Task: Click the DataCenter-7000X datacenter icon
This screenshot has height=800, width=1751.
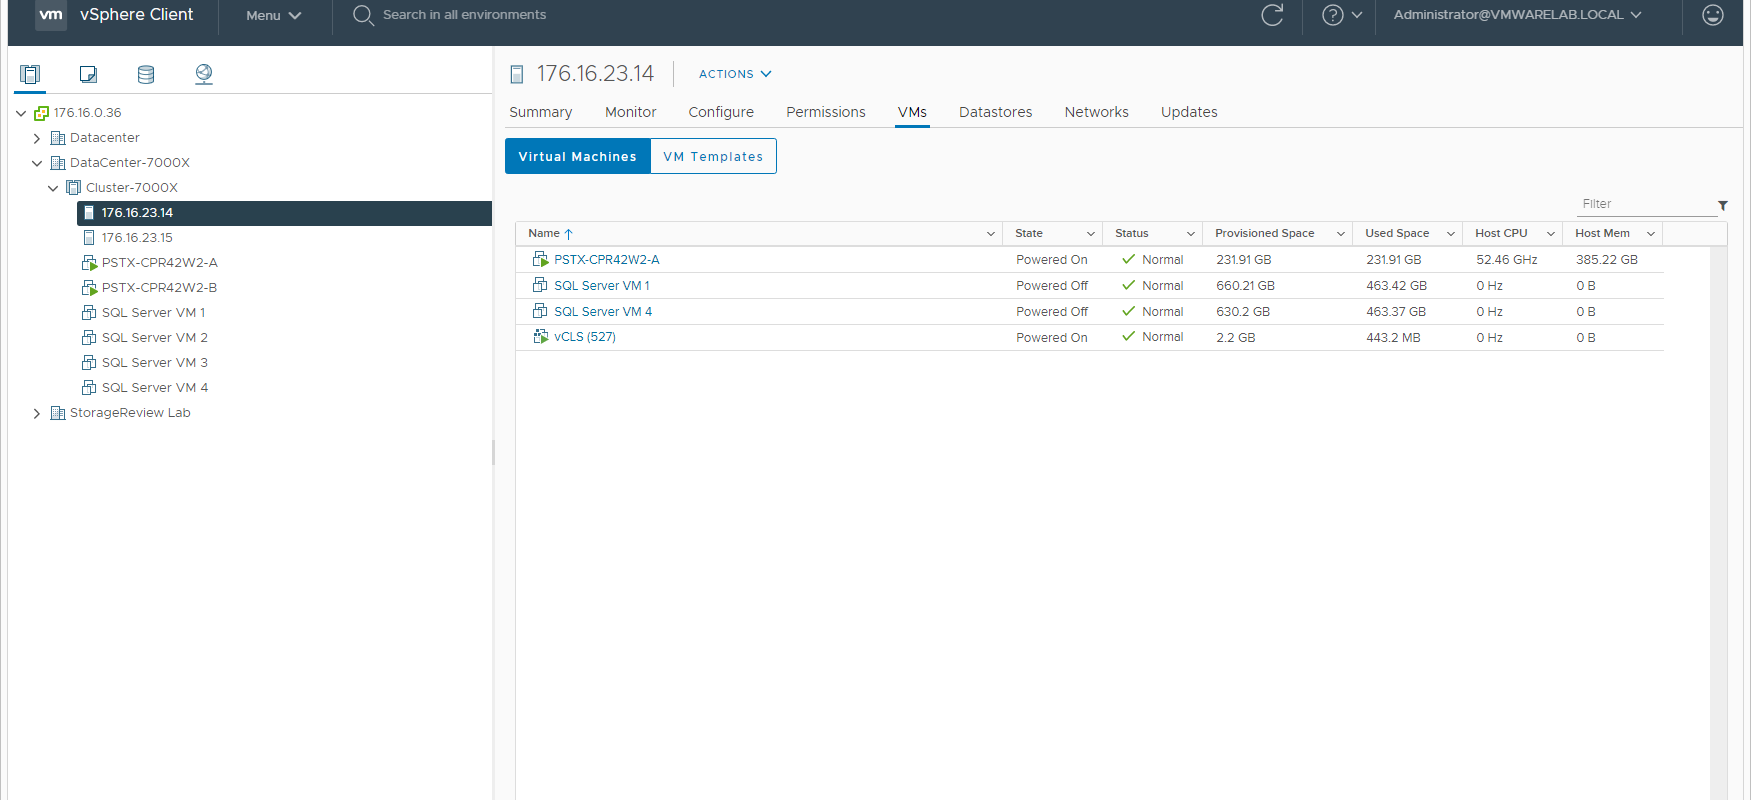Action: 58,163
